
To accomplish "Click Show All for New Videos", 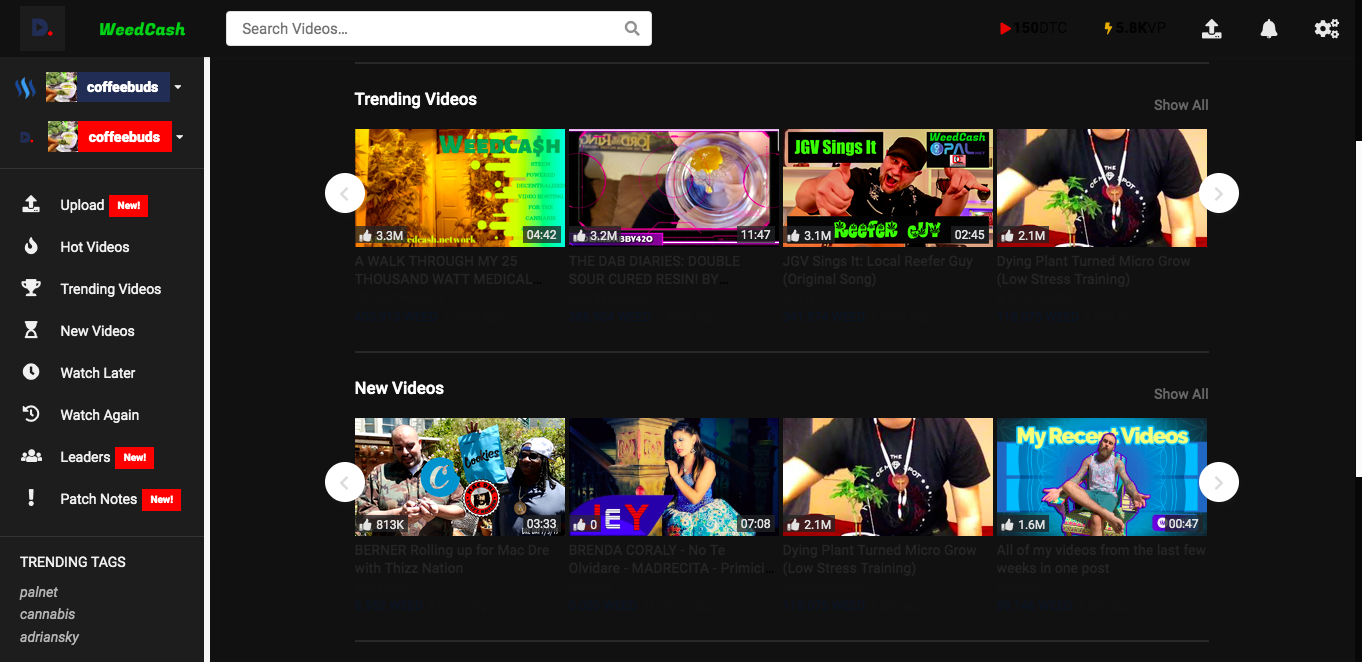I will pos(1181,394).
